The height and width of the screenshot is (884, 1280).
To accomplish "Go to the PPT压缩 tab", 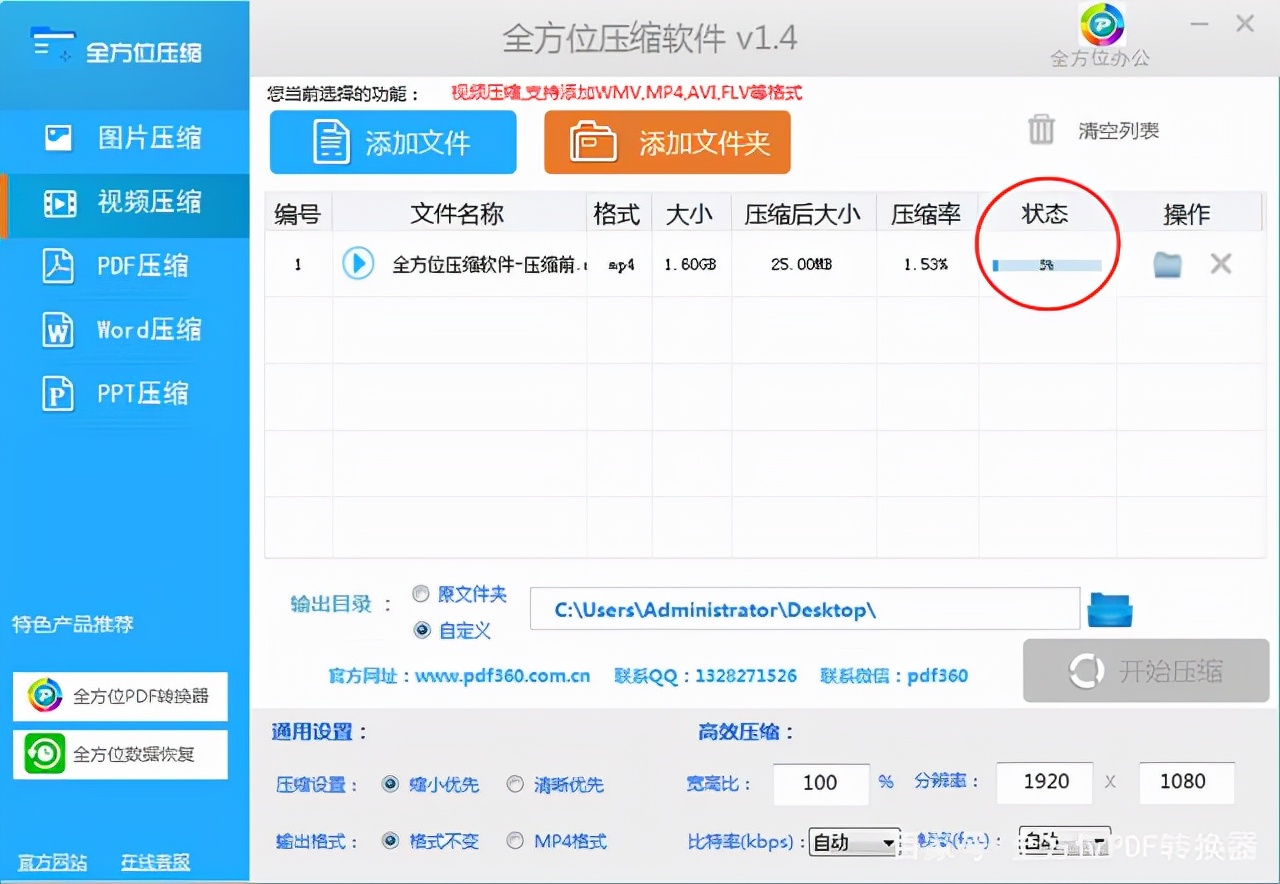I will click(125, 394).
